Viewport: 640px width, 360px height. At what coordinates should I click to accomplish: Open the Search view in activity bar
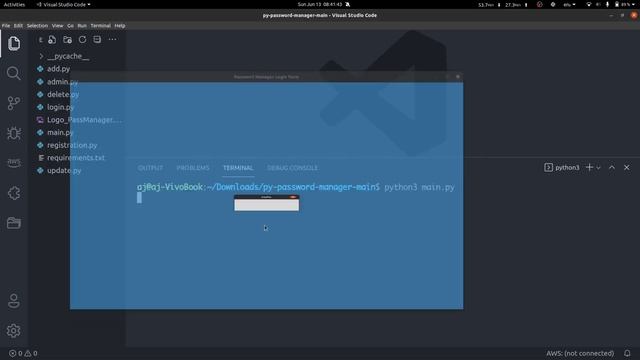14,73
